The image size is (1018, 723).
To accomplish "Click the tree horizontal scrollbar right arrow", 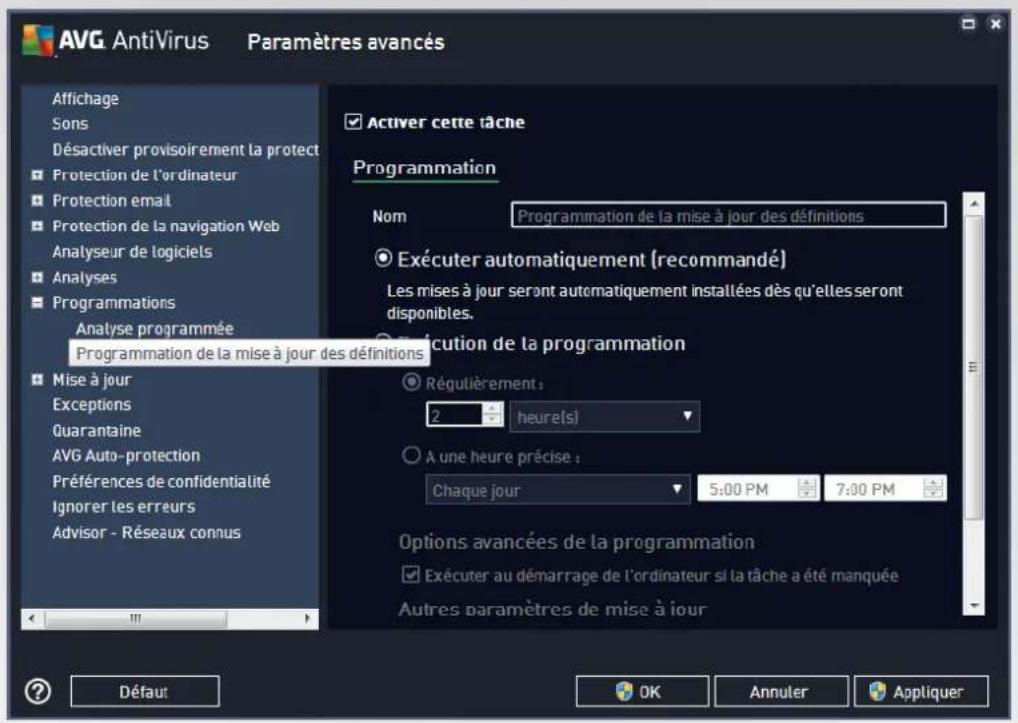I will tap(307, 618).
